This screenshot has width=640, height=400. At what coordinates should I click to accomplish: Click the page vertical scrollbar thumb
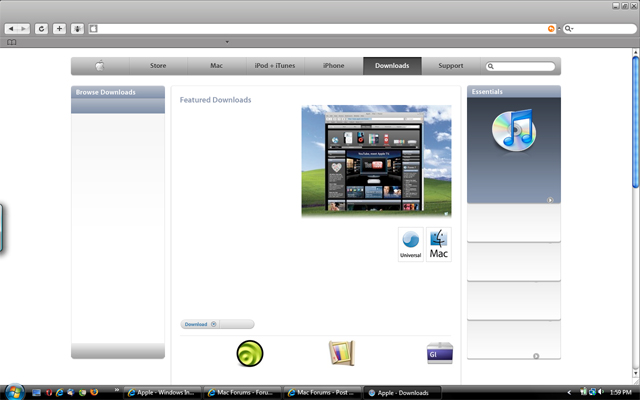click(x=635, y=122)
